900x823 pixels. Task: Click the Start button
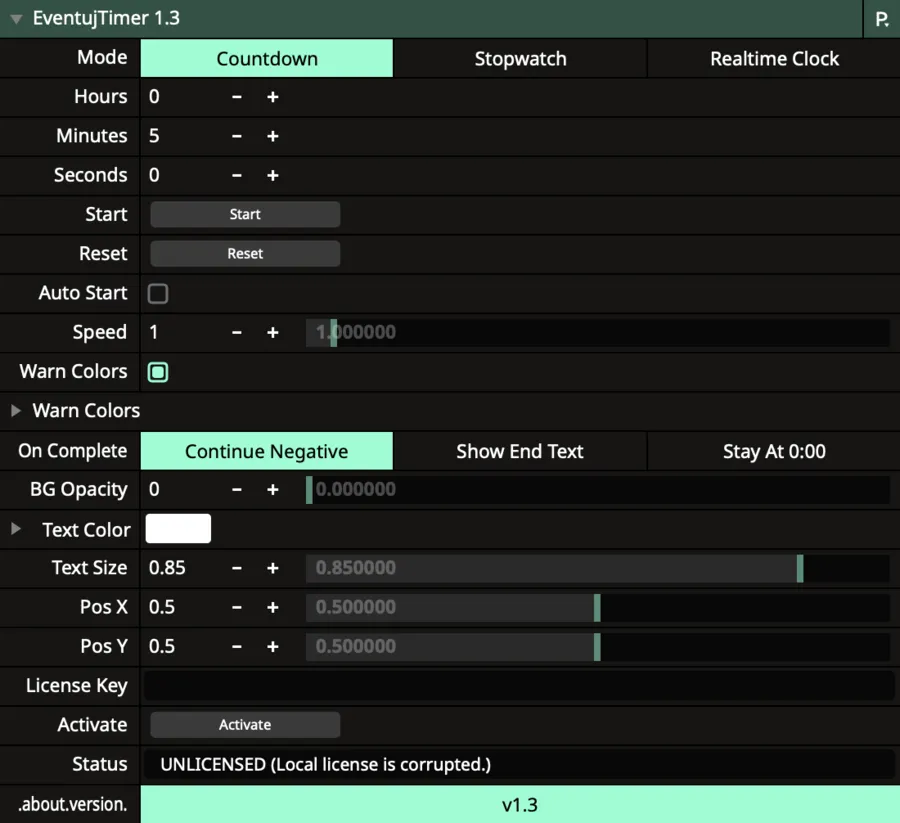[x=245, y=214]
